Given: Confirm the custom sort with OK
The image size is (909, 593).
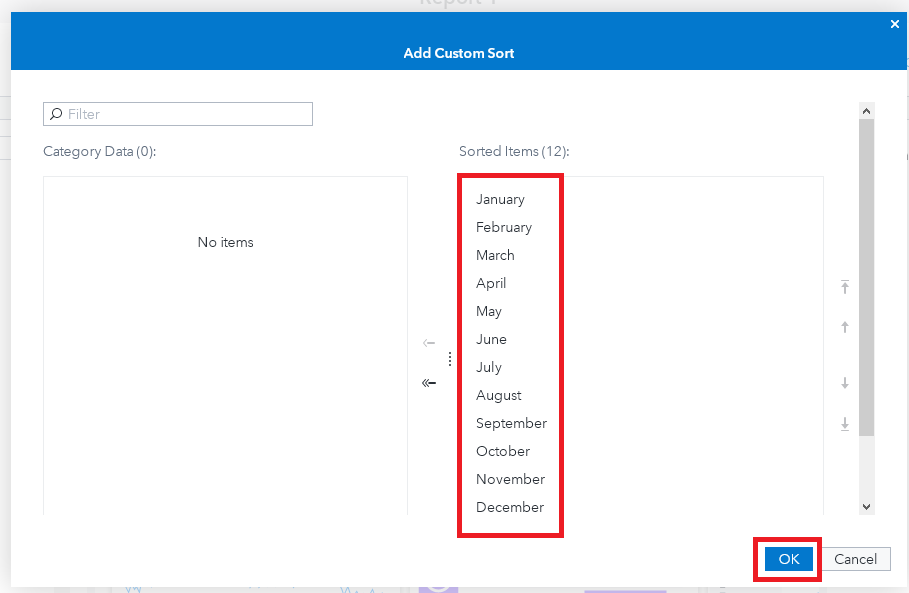Looking at the screenshot, I should (788, 559).
